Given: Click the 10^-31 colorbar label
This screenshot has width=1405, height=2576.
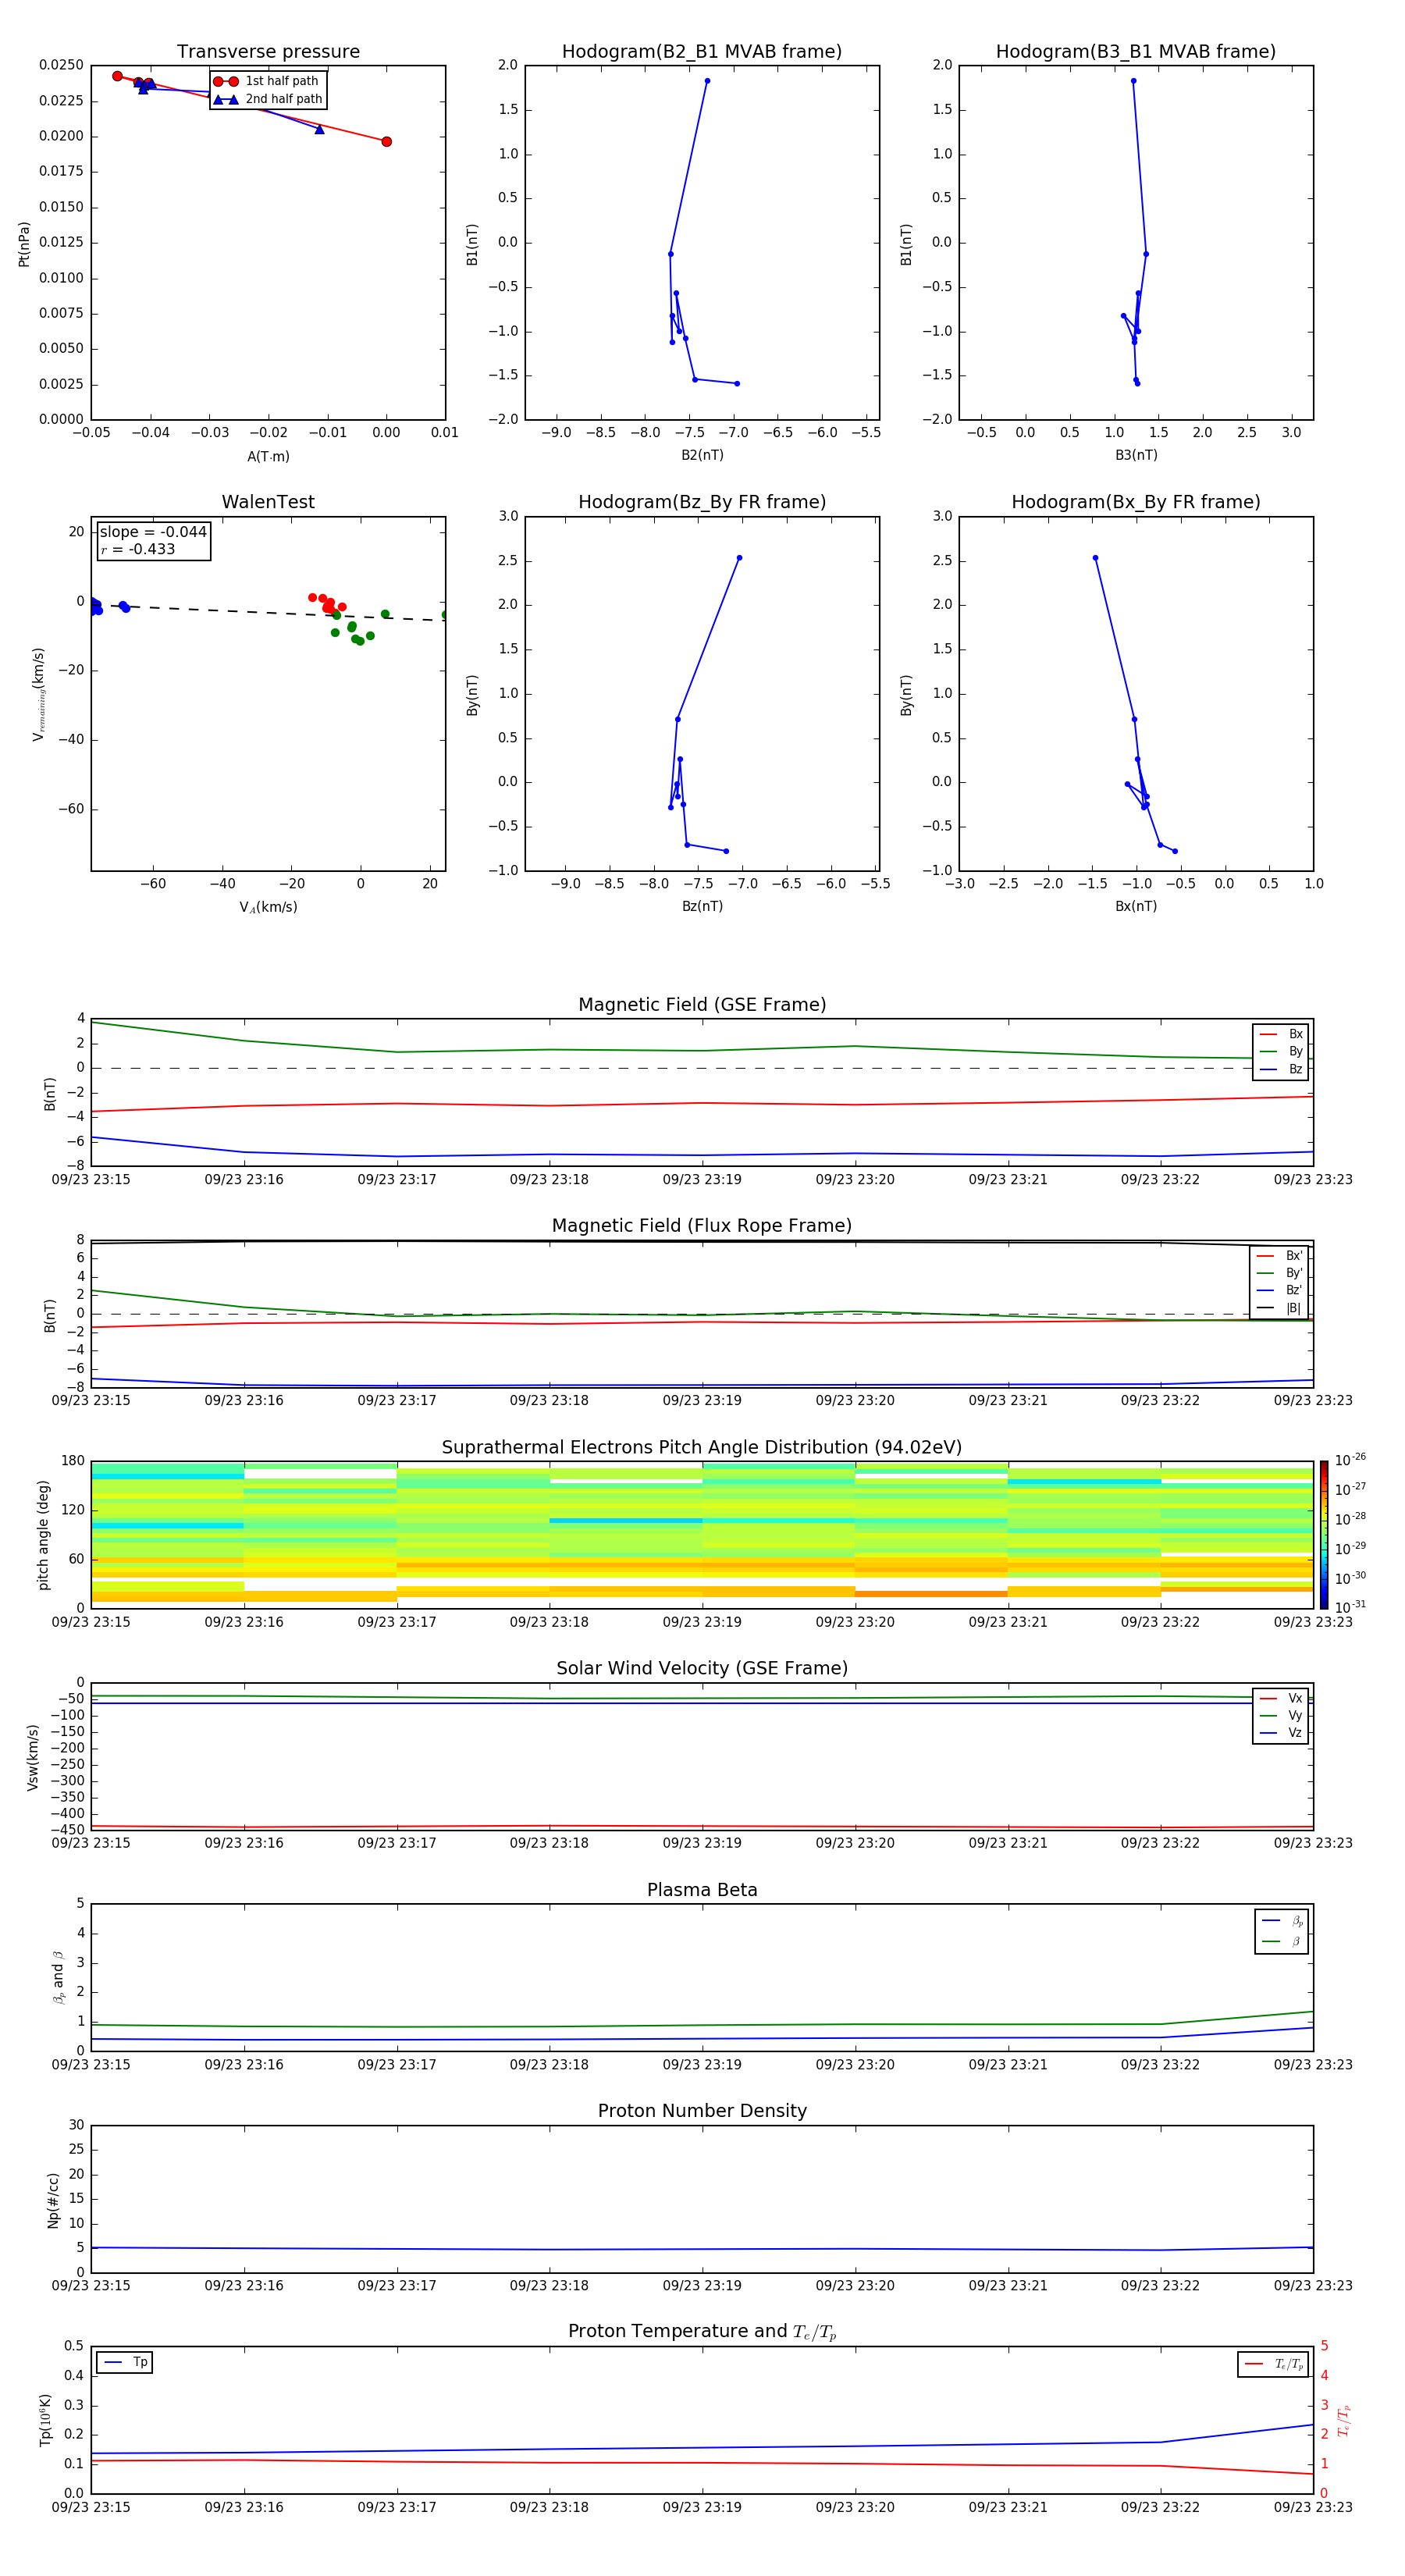Looking at the screenshot, I should click(x=1350, y=1607).
